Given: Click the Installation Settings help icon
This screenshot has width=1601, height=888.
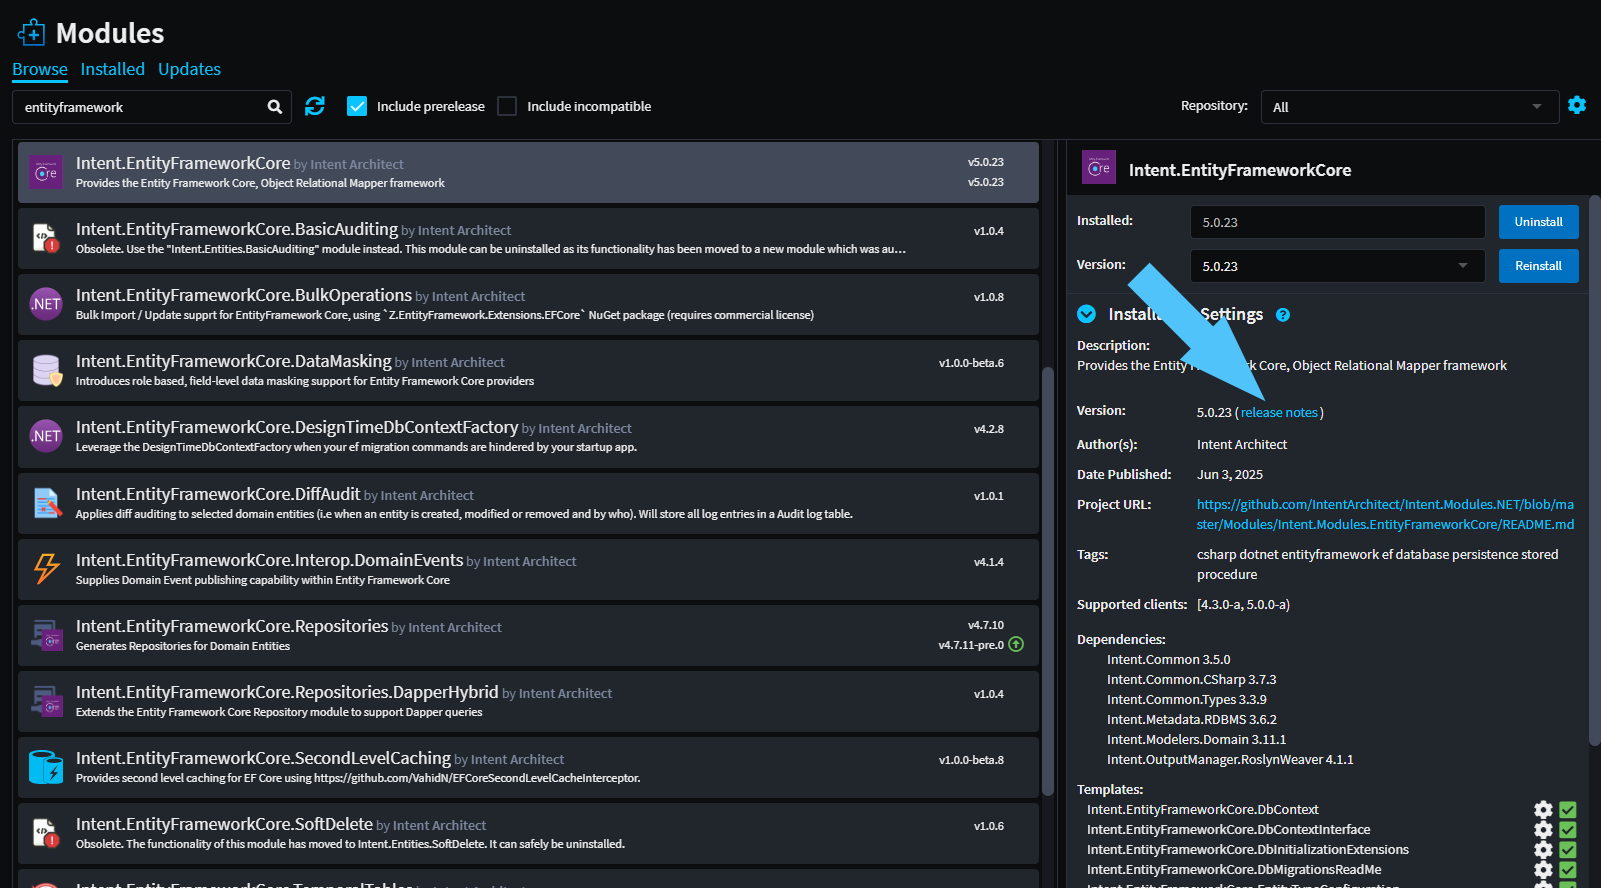Looking at the screenshot, I should (1283, 315).
